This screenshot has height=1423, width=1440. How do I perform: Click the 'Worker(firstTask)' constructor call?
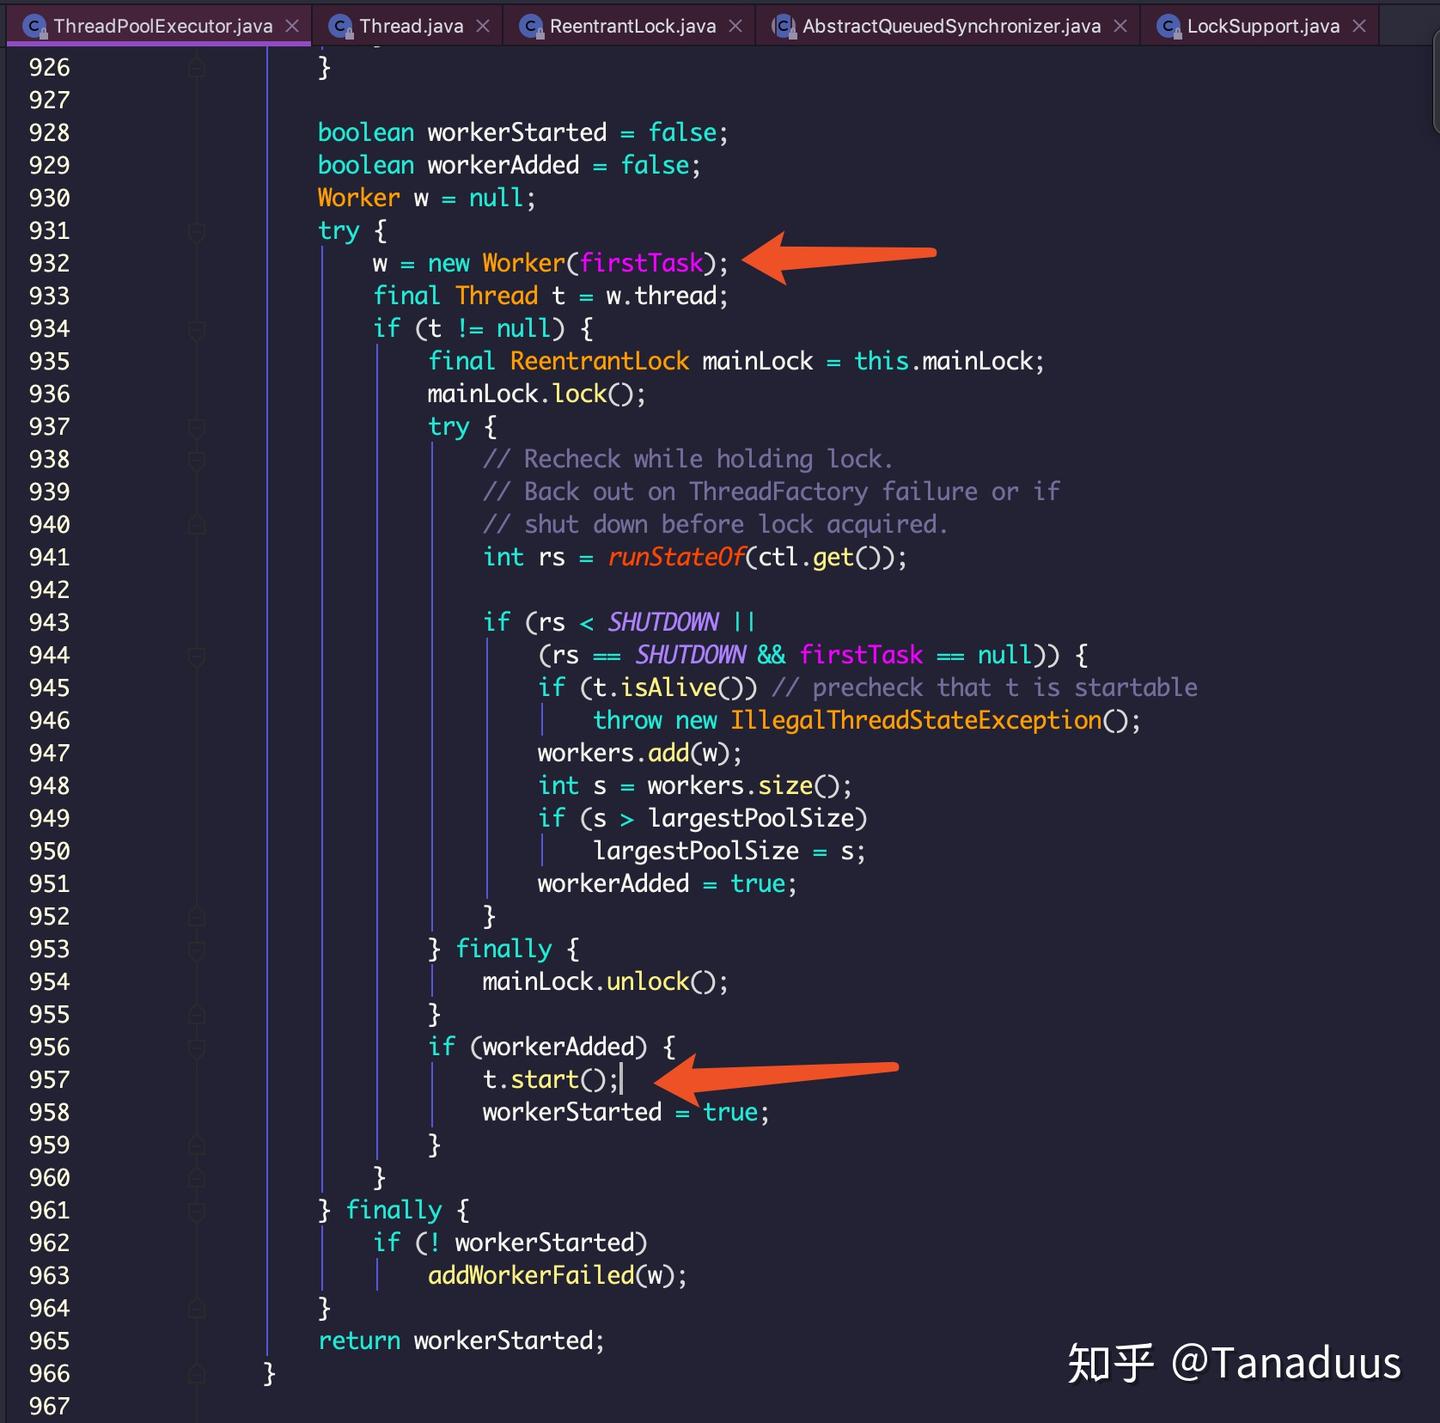598,263
